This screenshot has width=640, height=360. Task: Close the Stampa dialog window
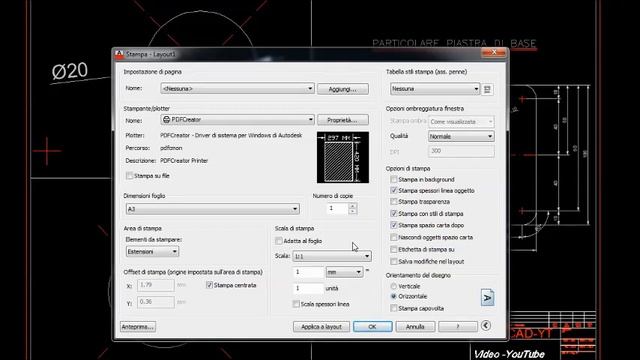click(x=493, y=52)
